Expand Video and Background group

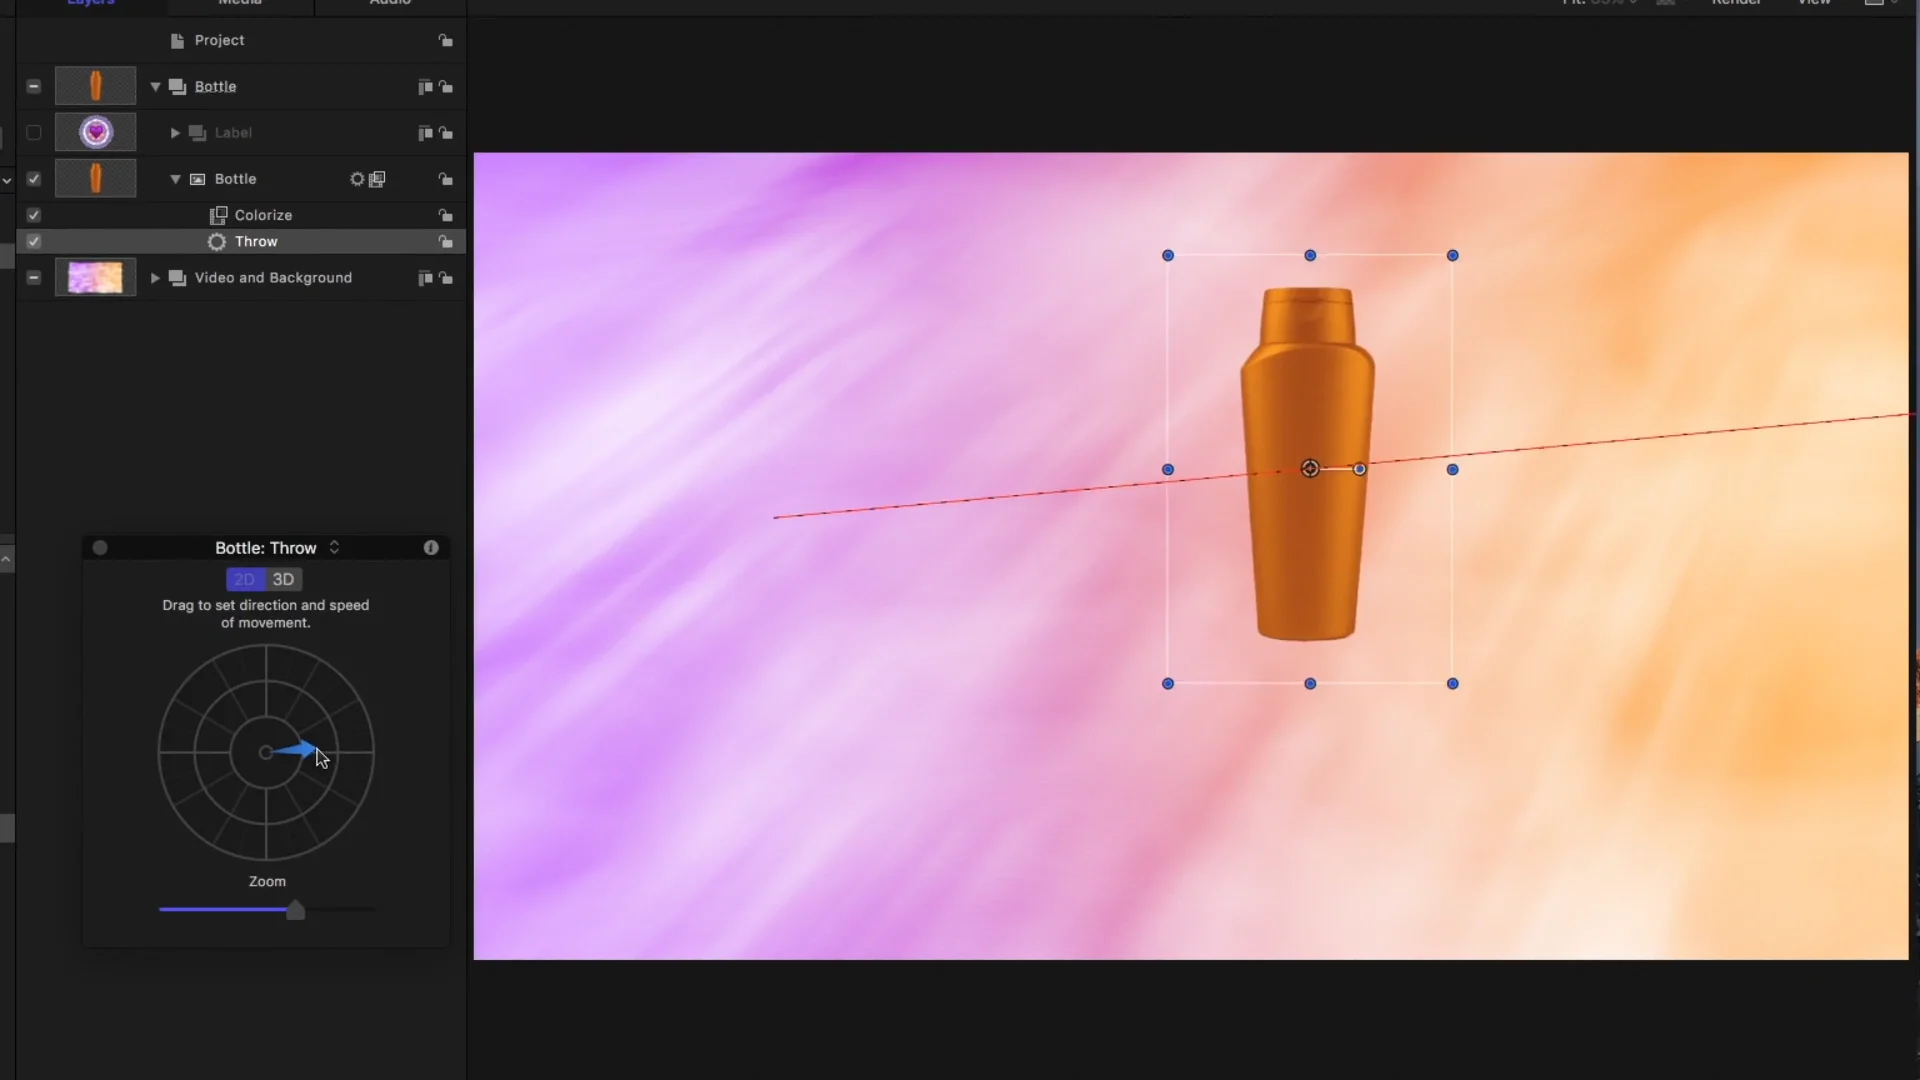point(155,278)
